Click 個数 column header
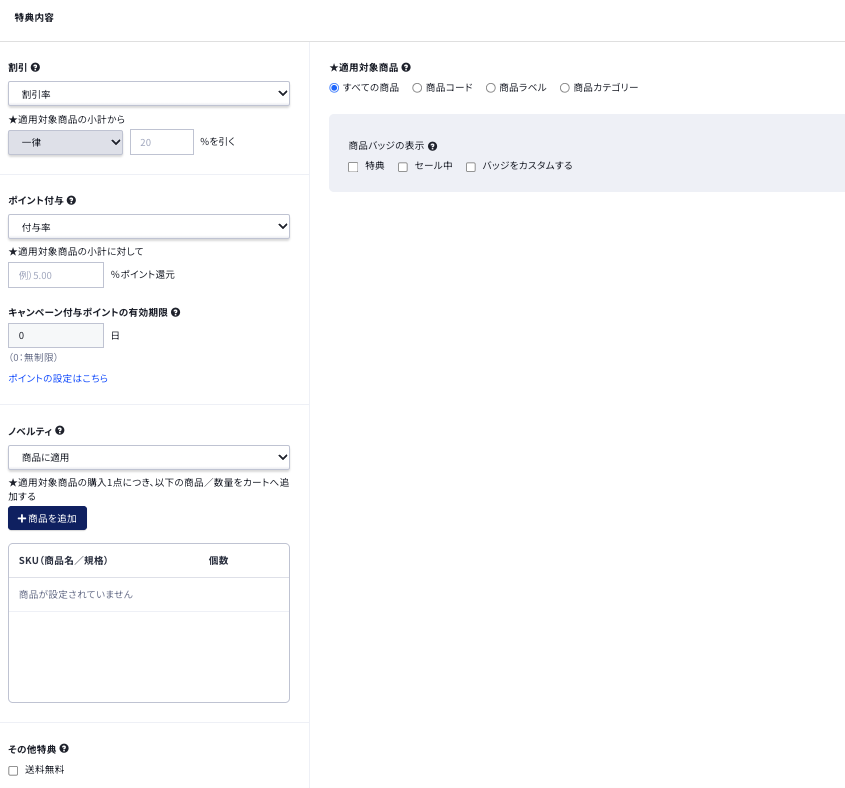Viewport: 845px width, 788px height. coord(219,561)
